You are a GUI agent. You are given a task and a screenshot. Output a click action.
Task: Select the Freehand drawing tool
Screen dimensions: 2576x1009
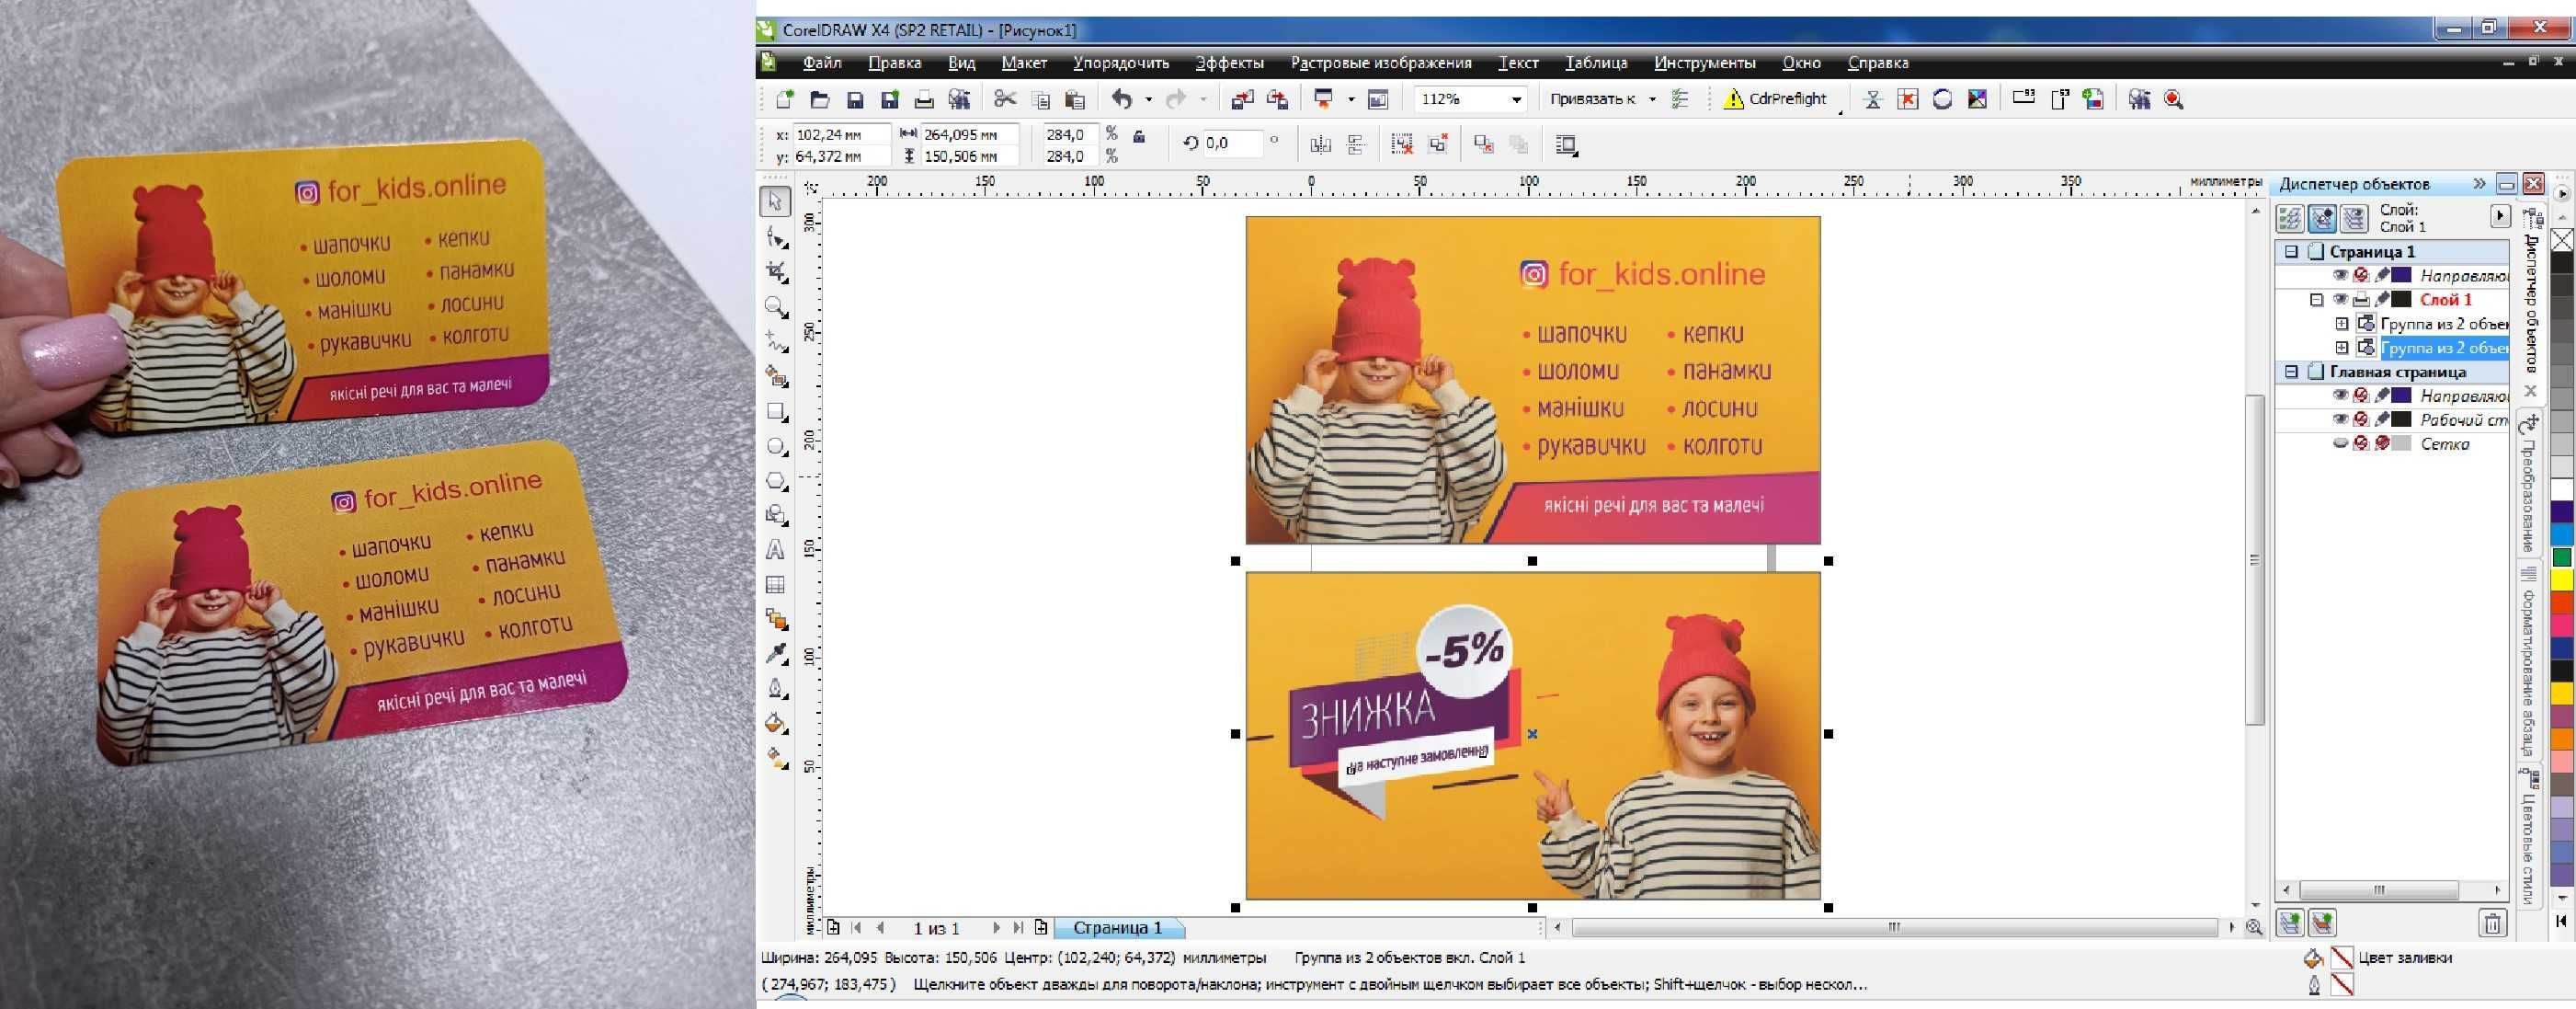(x=775, y=341)
